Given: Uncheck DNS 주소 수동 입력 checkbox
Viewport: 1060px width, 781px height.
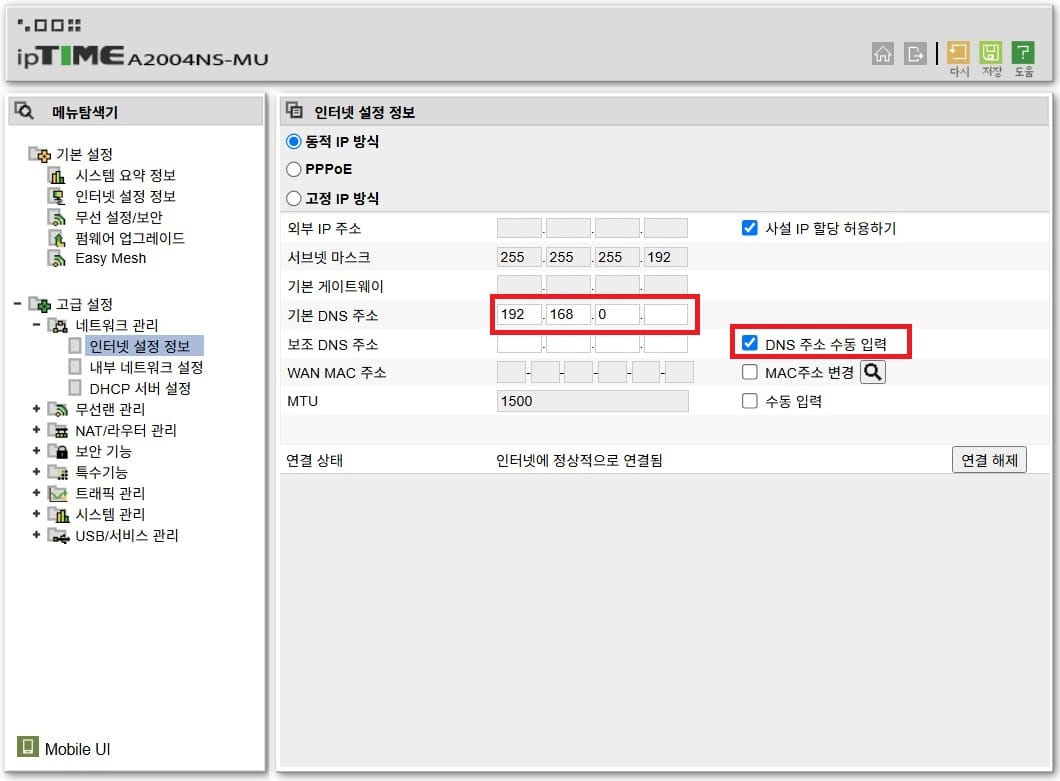Looking at the screenshot, I should pyautogui.click(x=750, y=344).
